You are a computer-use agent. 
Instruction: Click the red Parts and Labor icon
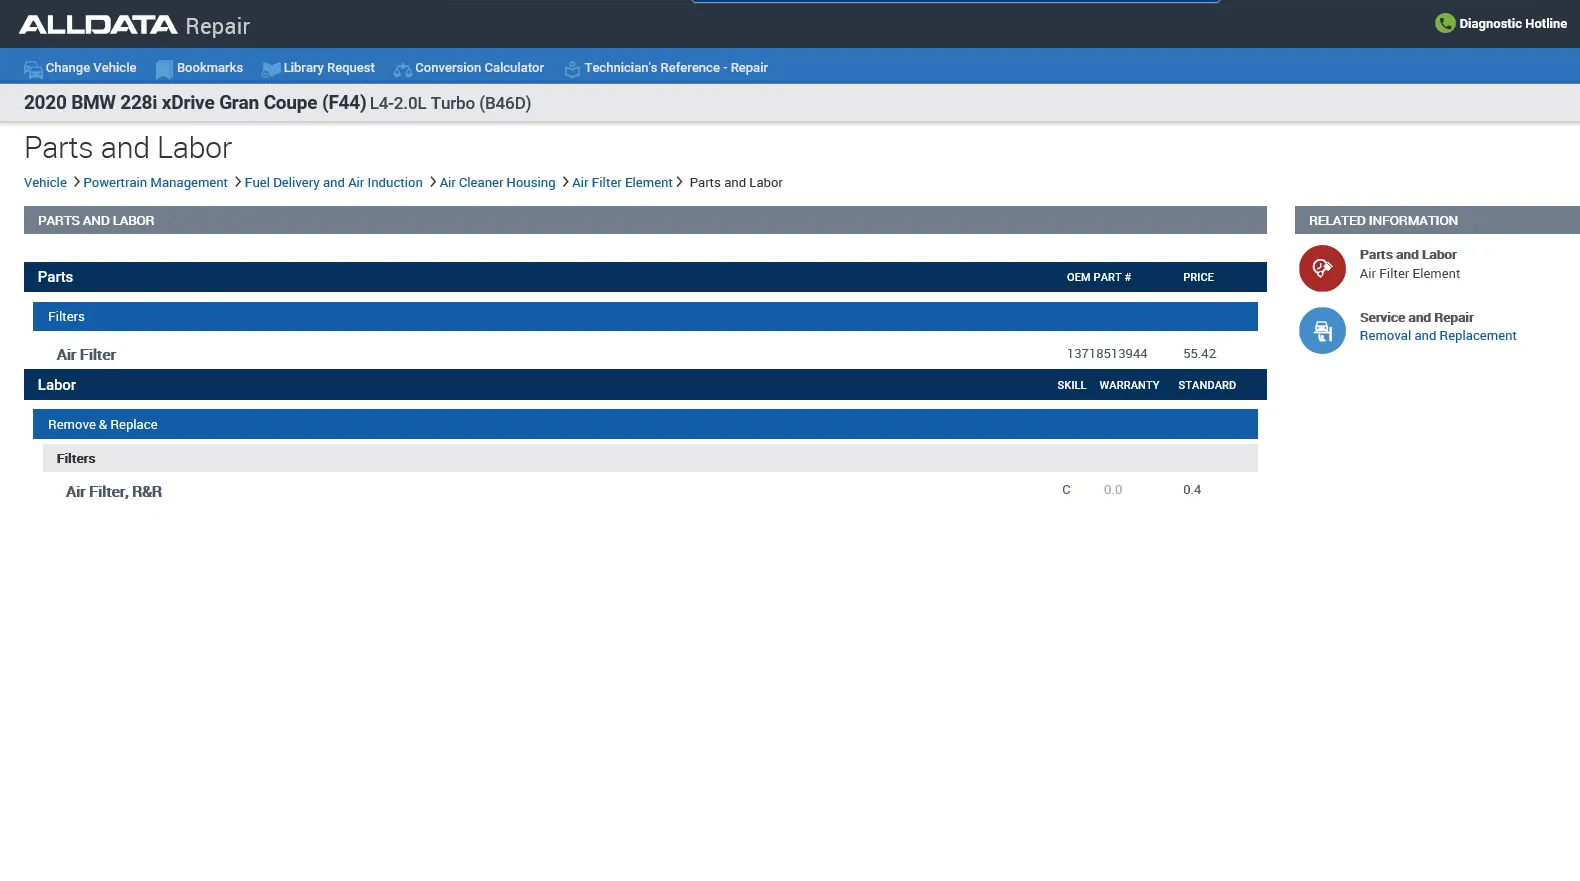(x=1322, y=268)
